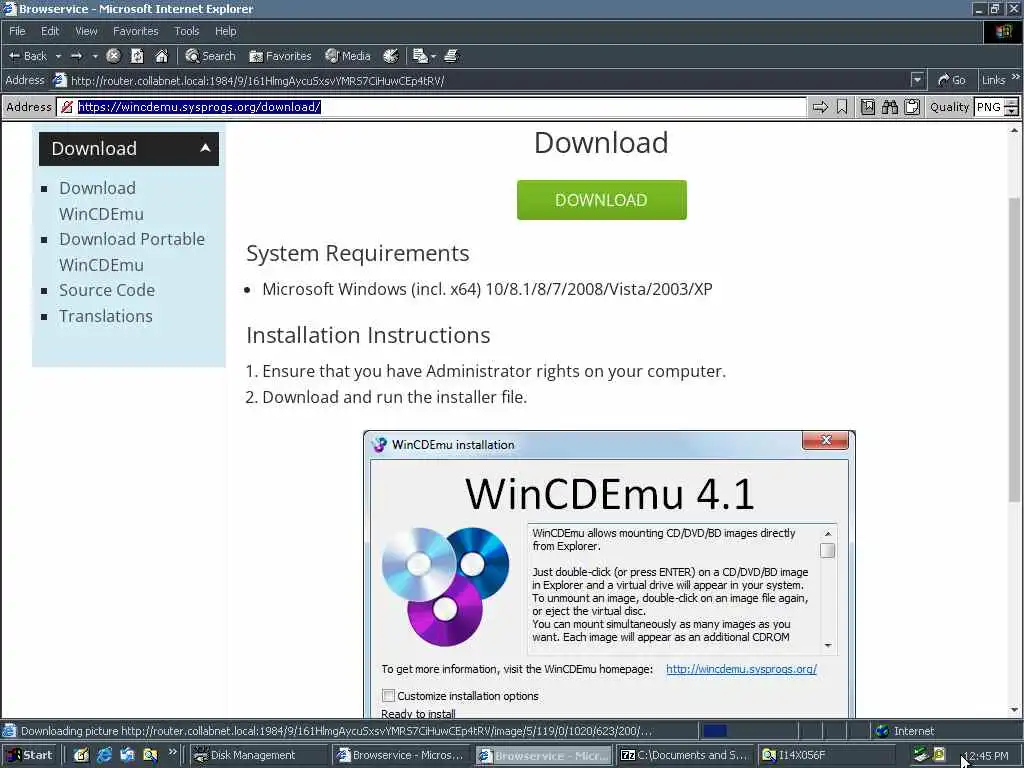Open the View menu
The image size is (1024, 768).
(x=86, y=31)
